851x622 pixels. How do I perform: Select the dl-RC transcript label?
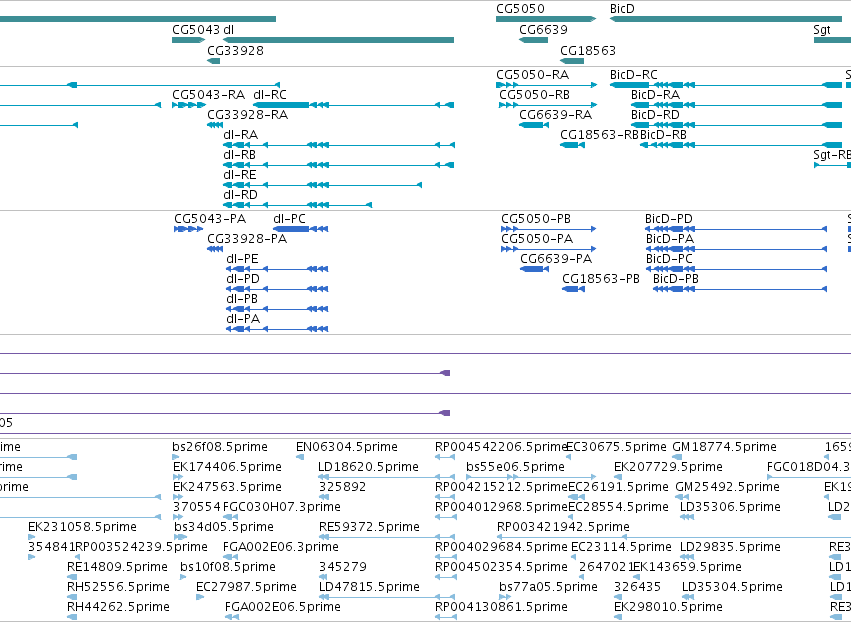pos(270,94)
